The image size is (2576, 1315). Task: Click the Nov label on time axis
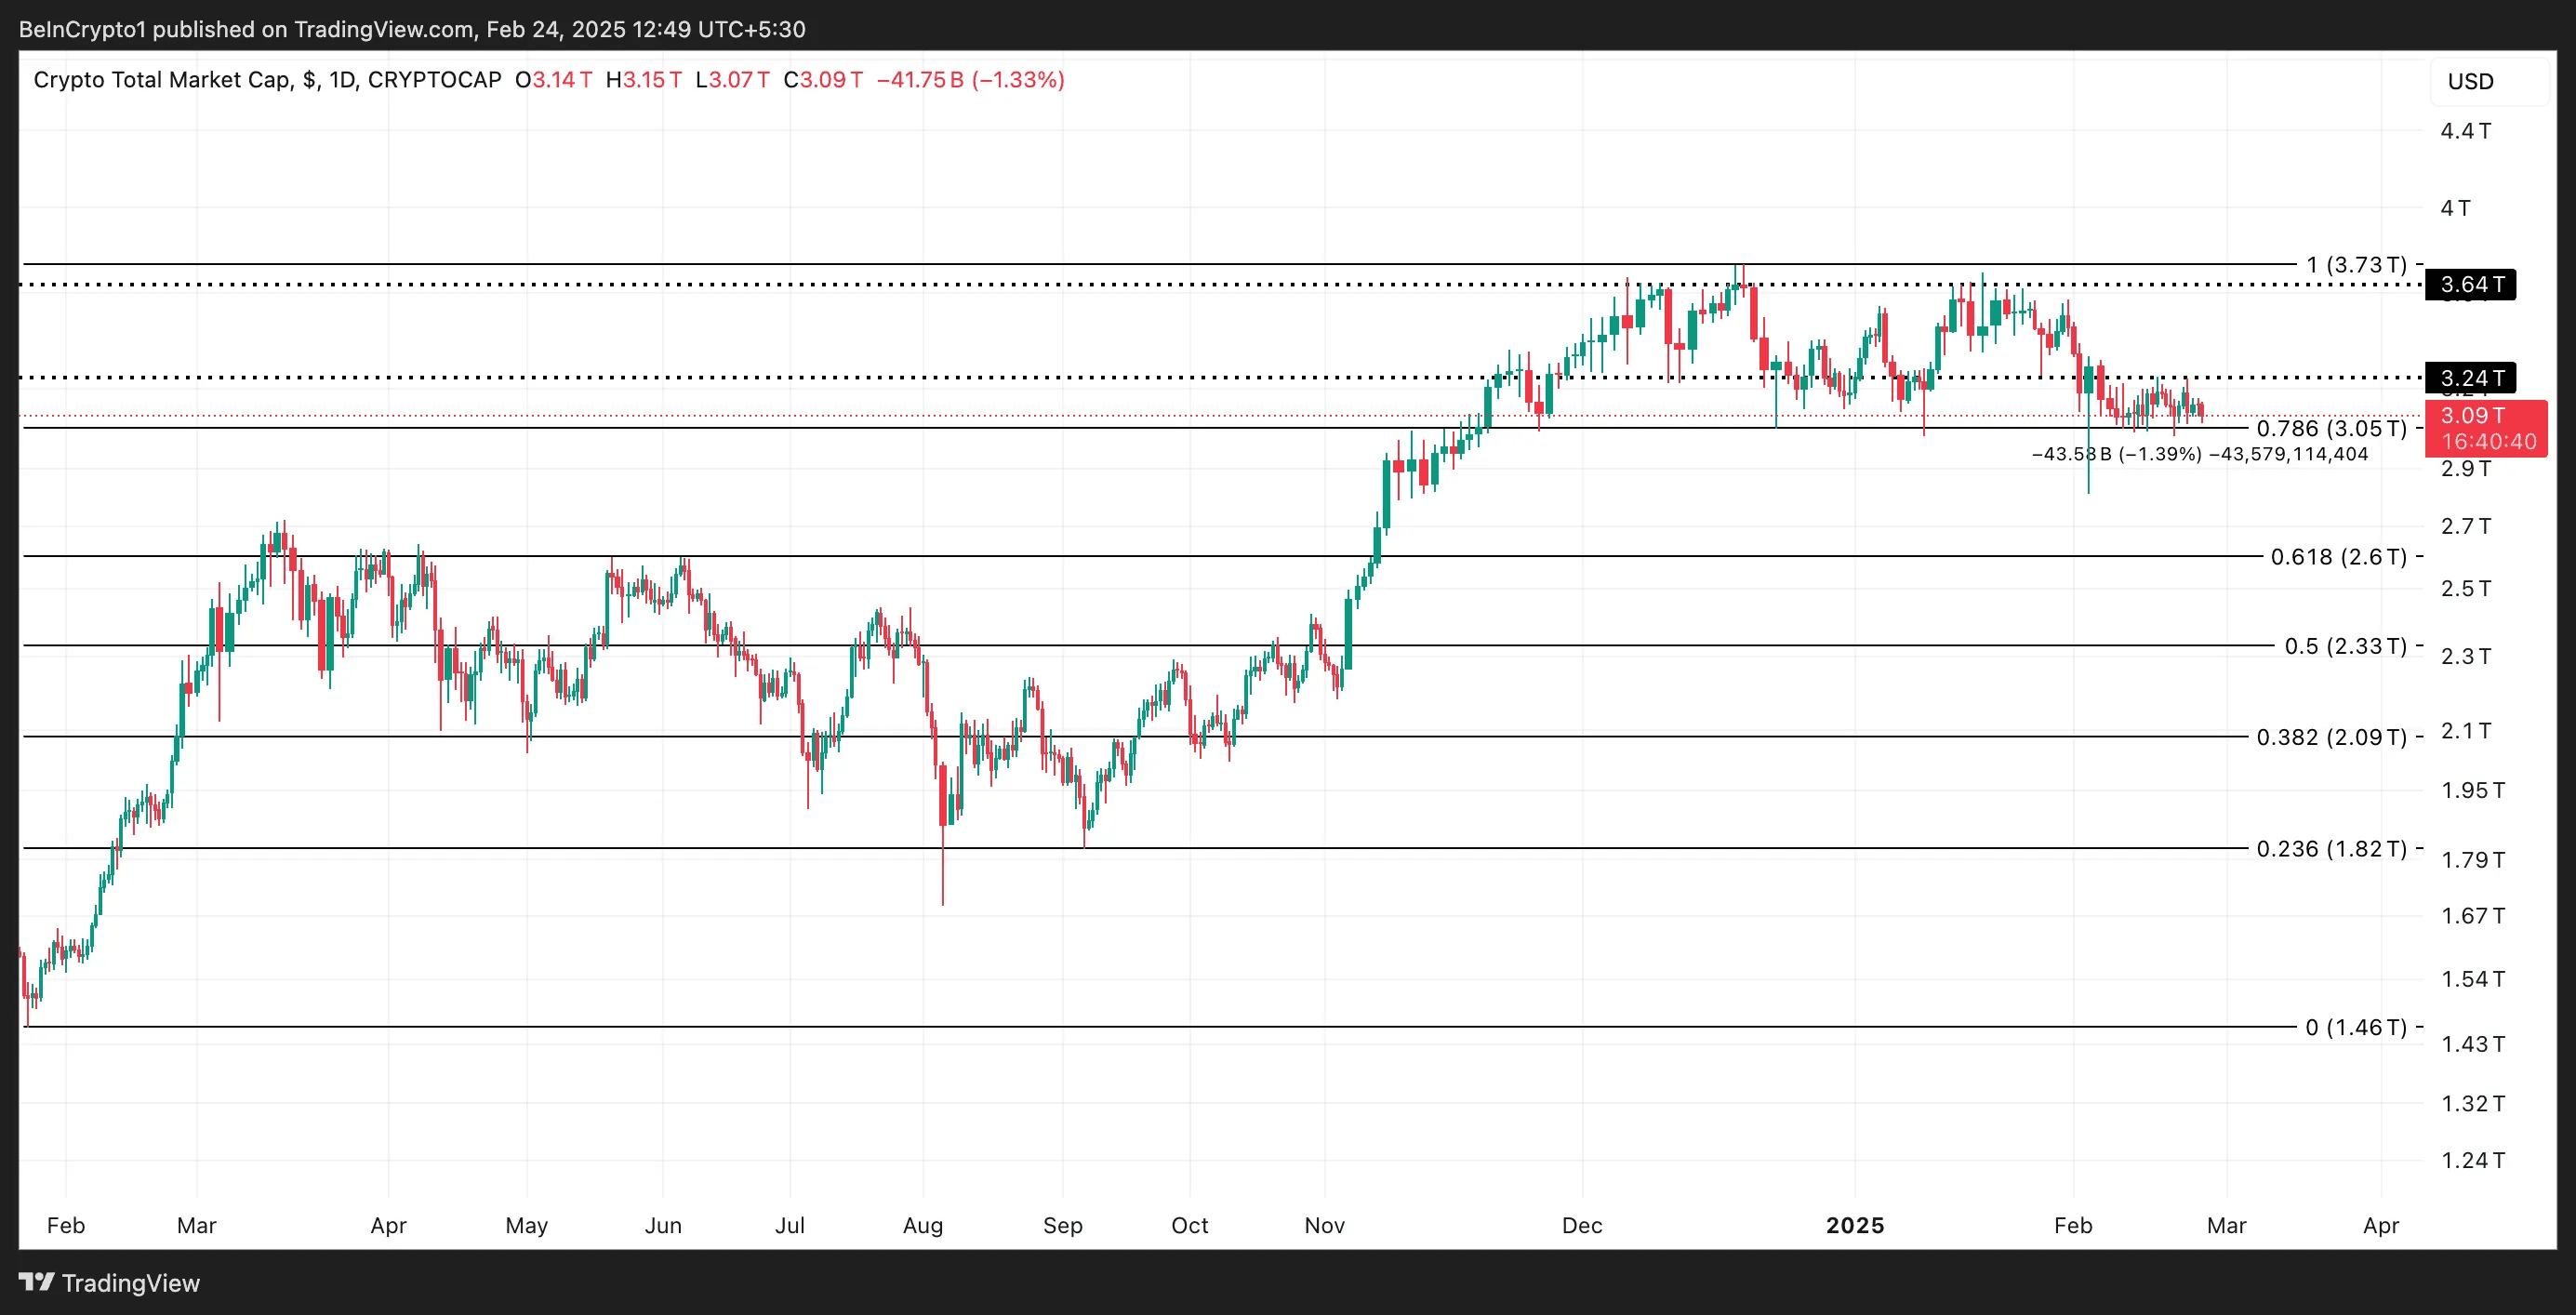click(x=1324, y=1225)
